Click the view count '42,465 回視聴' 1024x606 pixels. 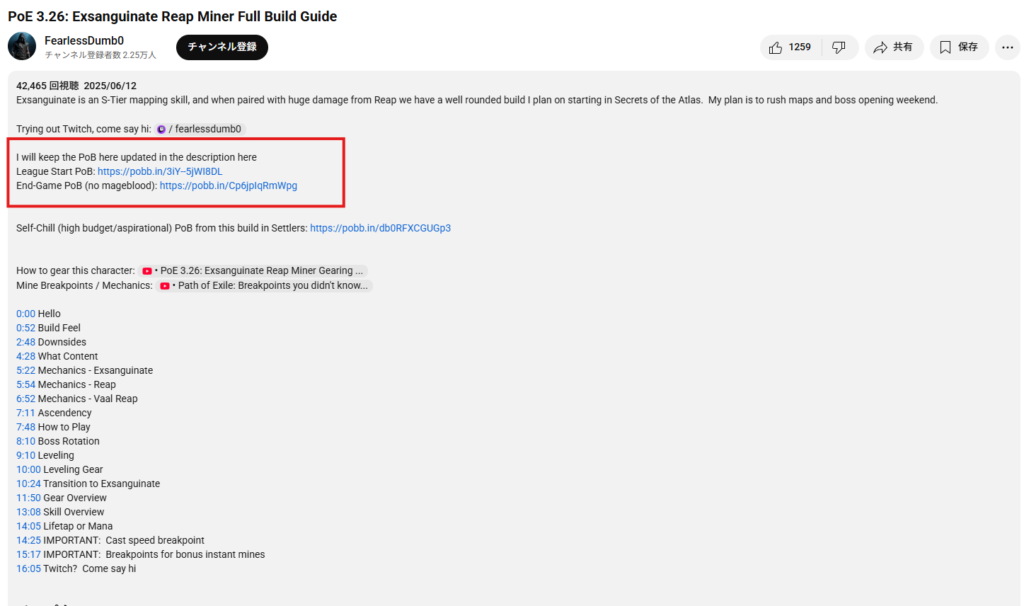coord(48,86)
